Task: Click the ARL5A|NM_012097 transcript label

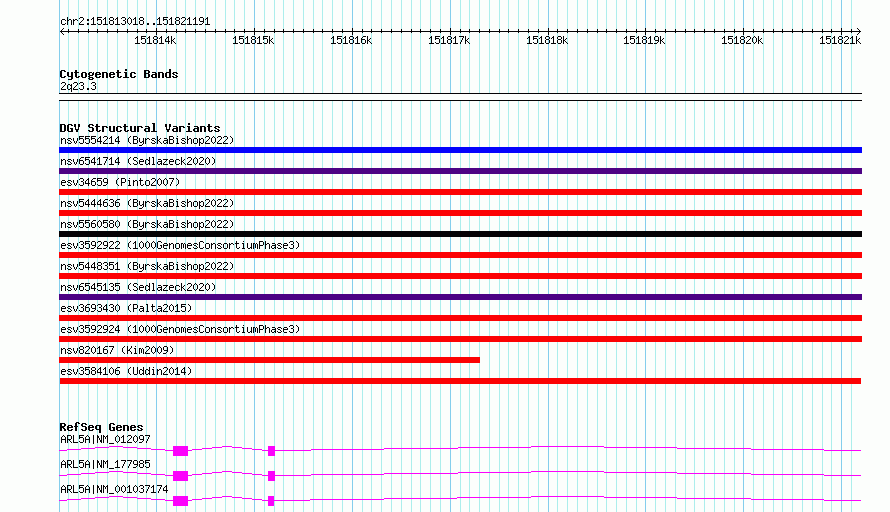Action: pyautogui.click(x=105, y=439)
